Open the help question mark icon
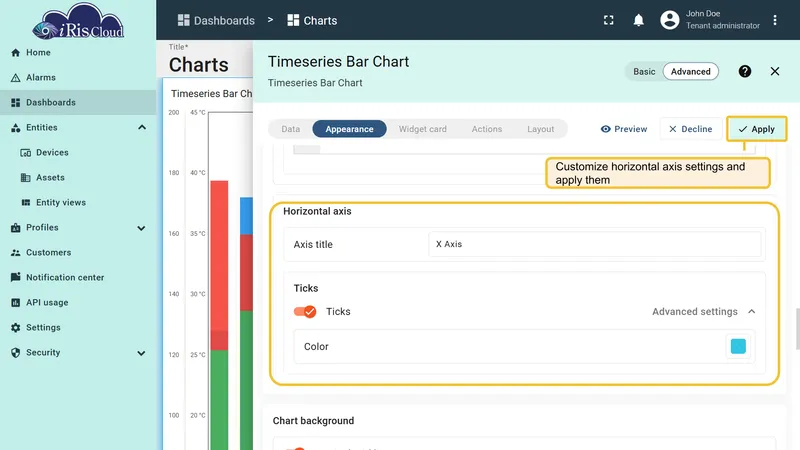This screenshot has height=450, width=800. click(744, 71)
